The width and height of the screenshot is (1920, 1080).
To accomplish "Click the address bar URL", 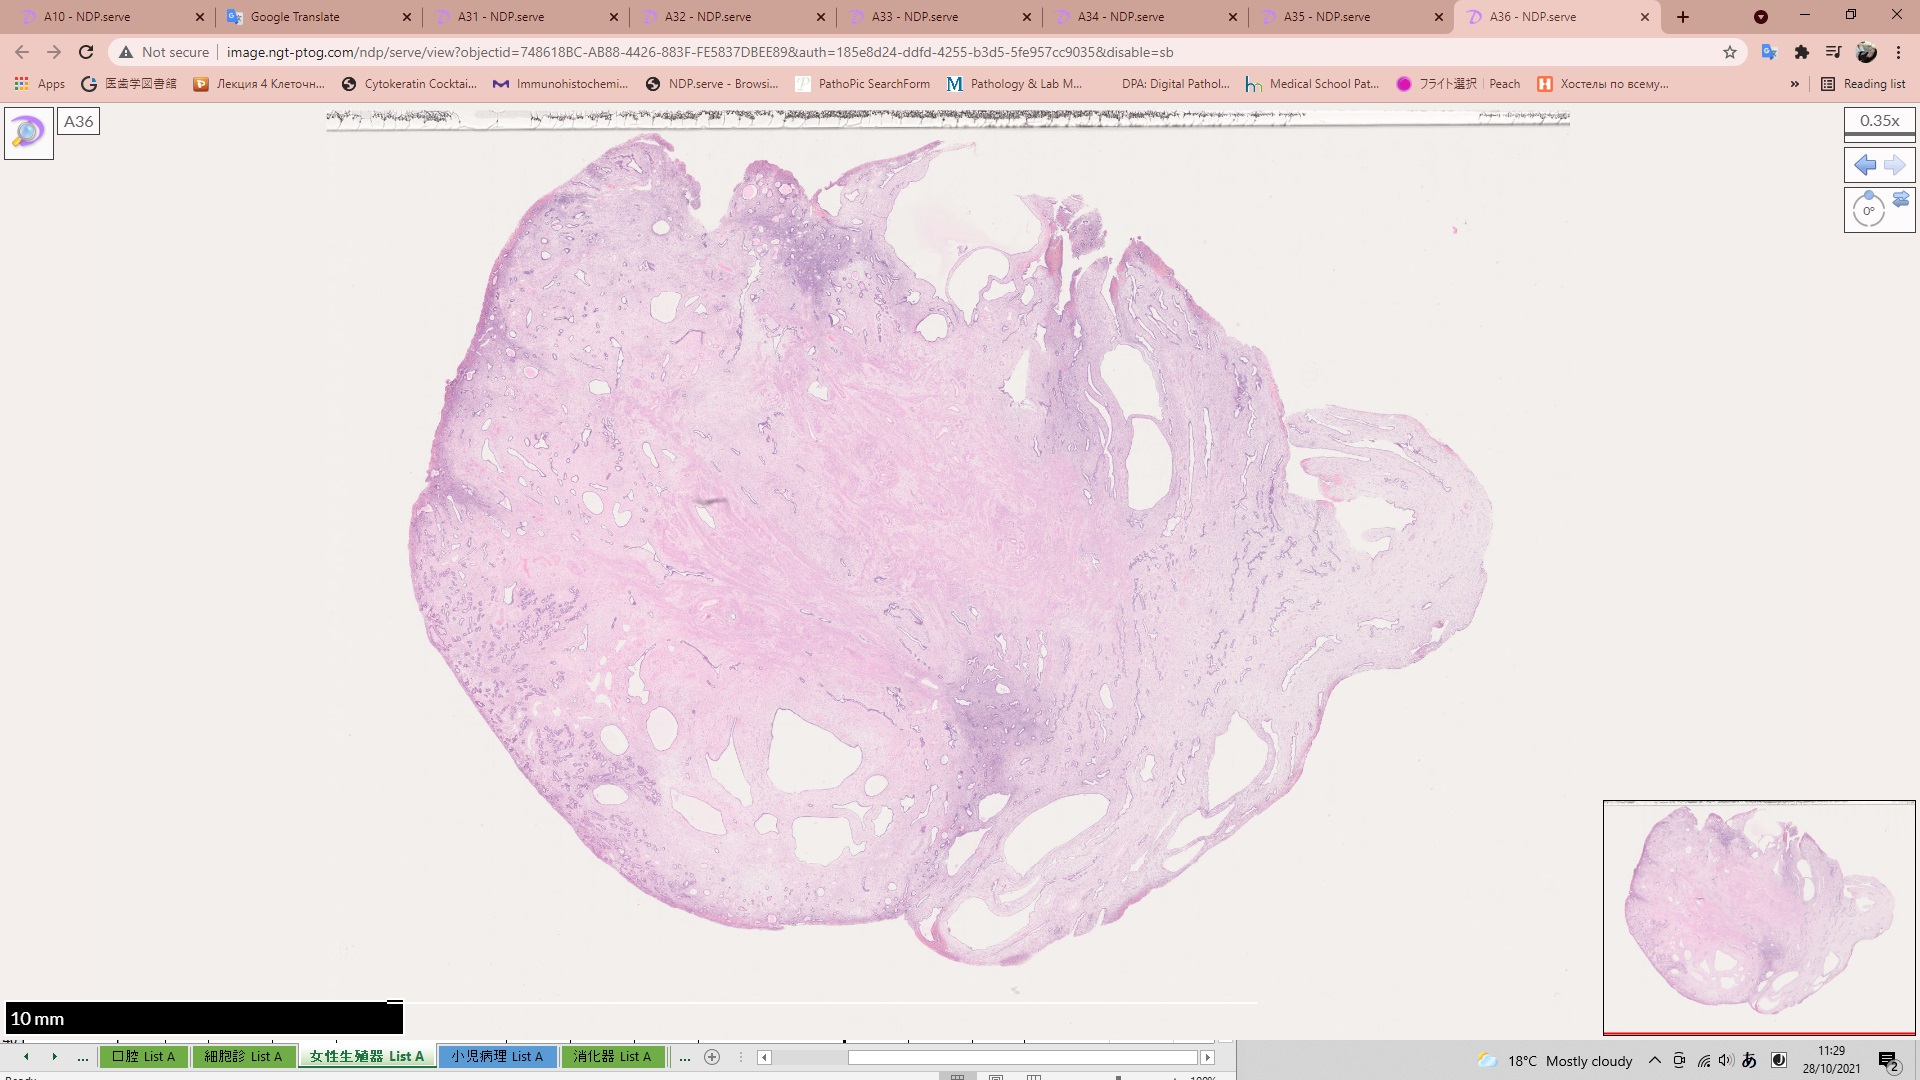I will click(x=700, y=52).
